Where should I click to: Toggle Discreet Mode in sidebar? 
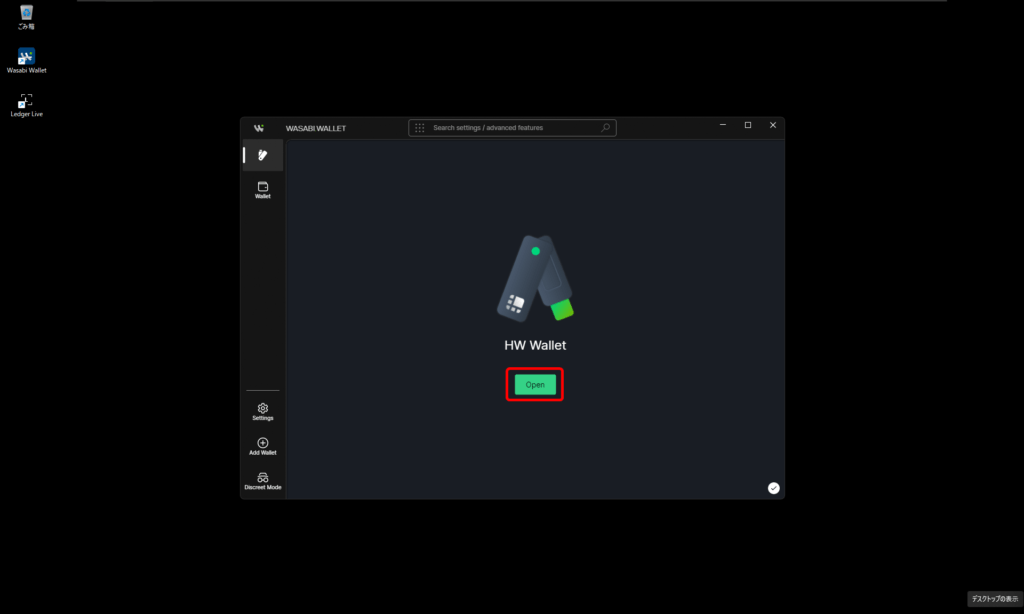[x=263, y=481]
